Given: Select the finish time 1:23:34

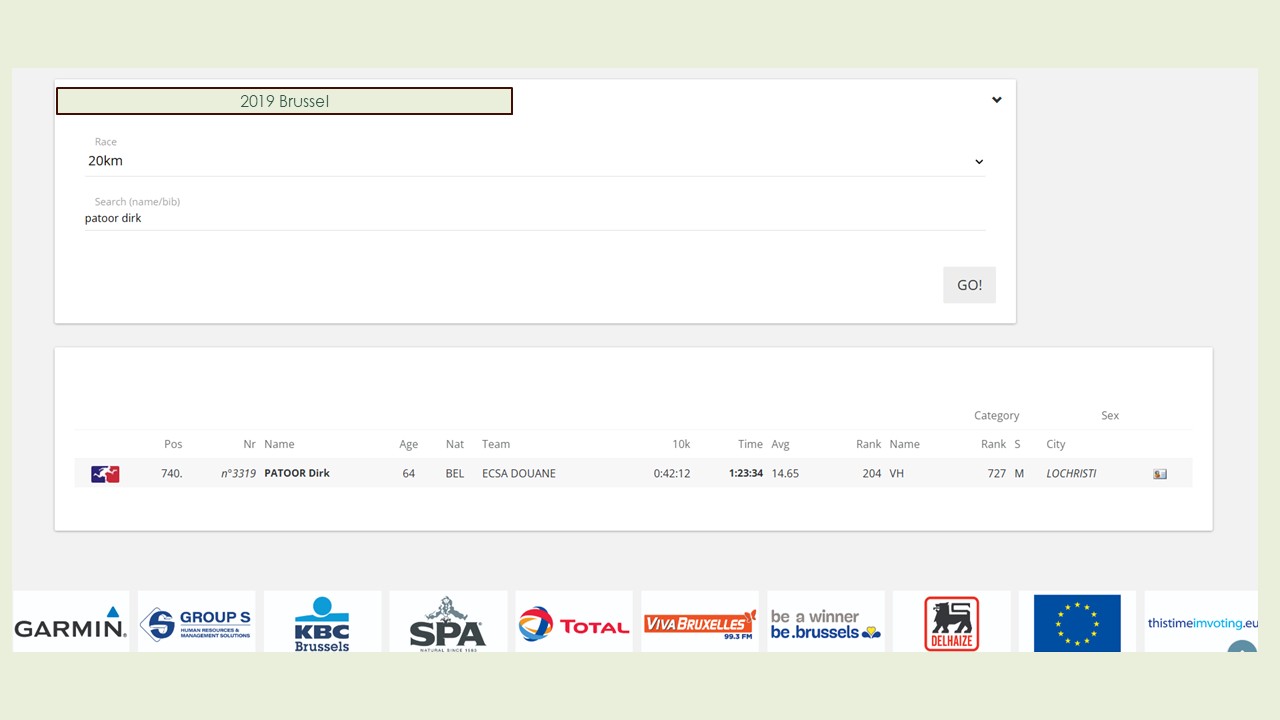Looking at the screenshot, I should (746, 473).
